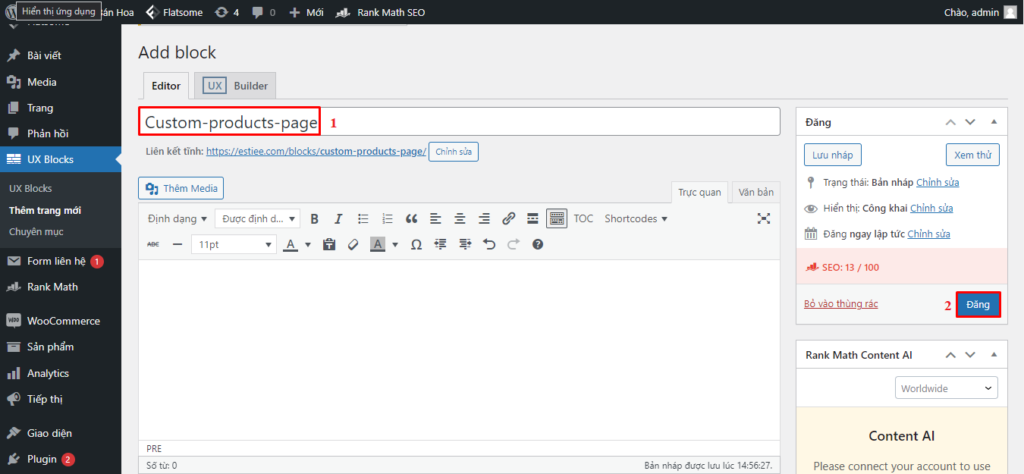Open the 11pt font size dropdown

(234, 244)
